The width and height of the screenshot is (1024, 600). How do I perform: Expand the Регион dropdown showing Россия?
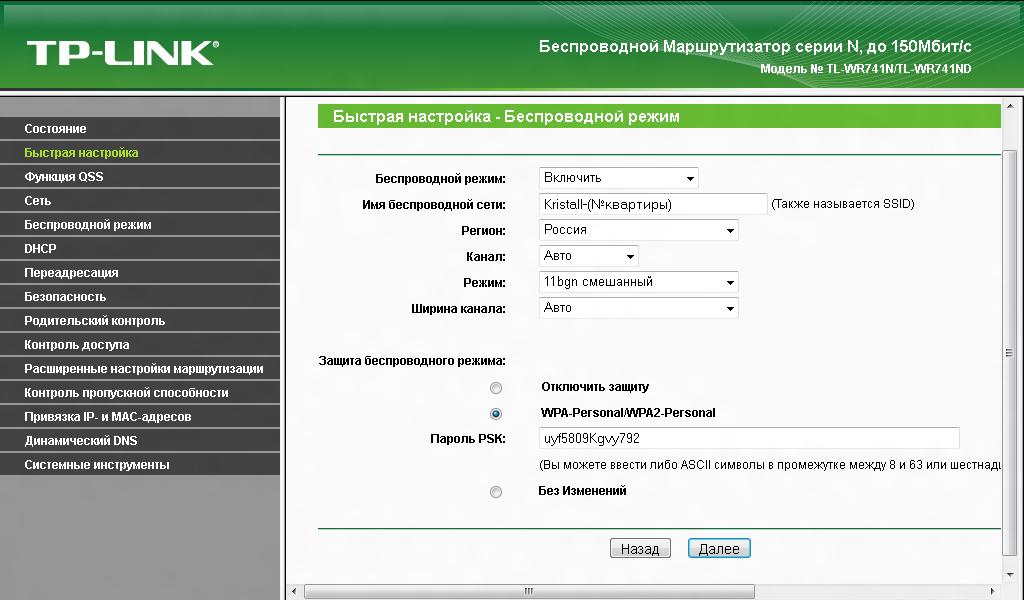[x=638, y=230]
